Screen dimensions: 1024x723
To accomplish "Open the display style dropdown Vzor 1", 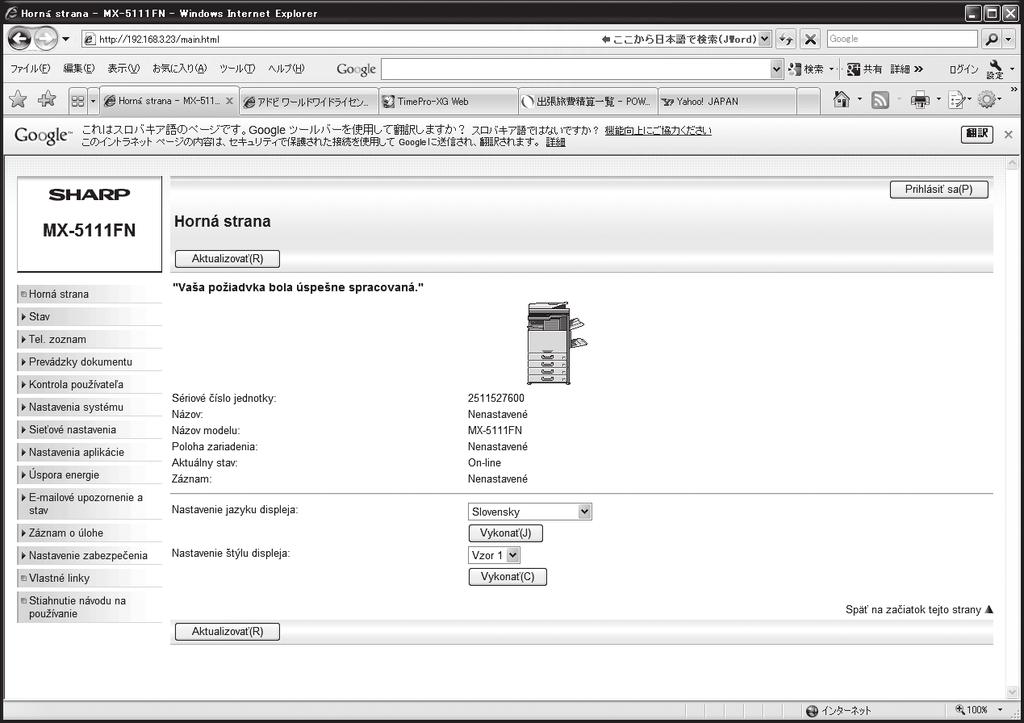I will point(494,555).
